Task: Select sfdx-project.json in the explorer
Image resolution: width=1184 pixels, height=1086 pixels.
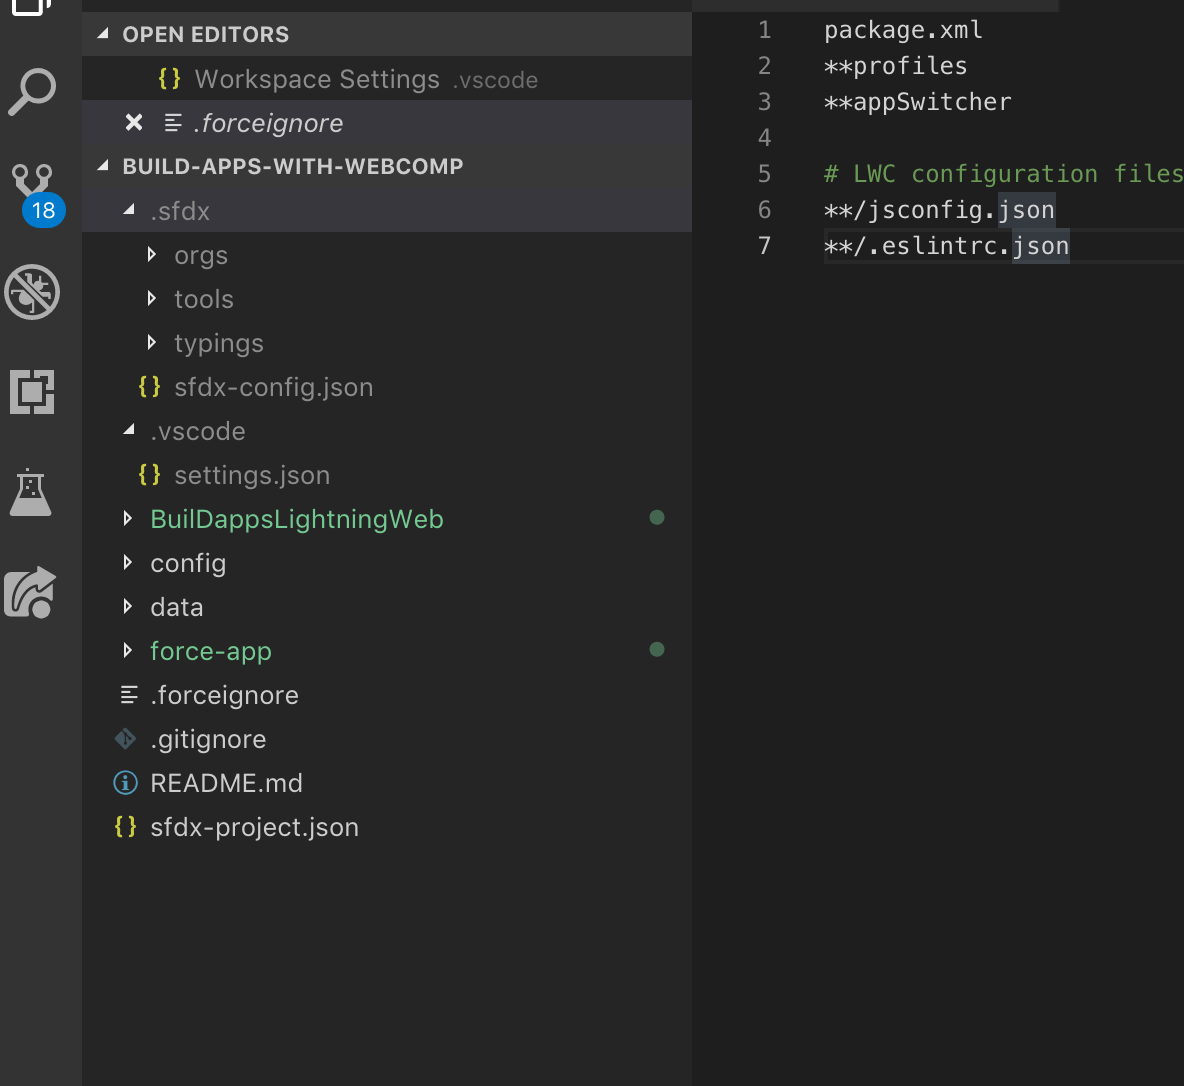Action: click(255, 827)
